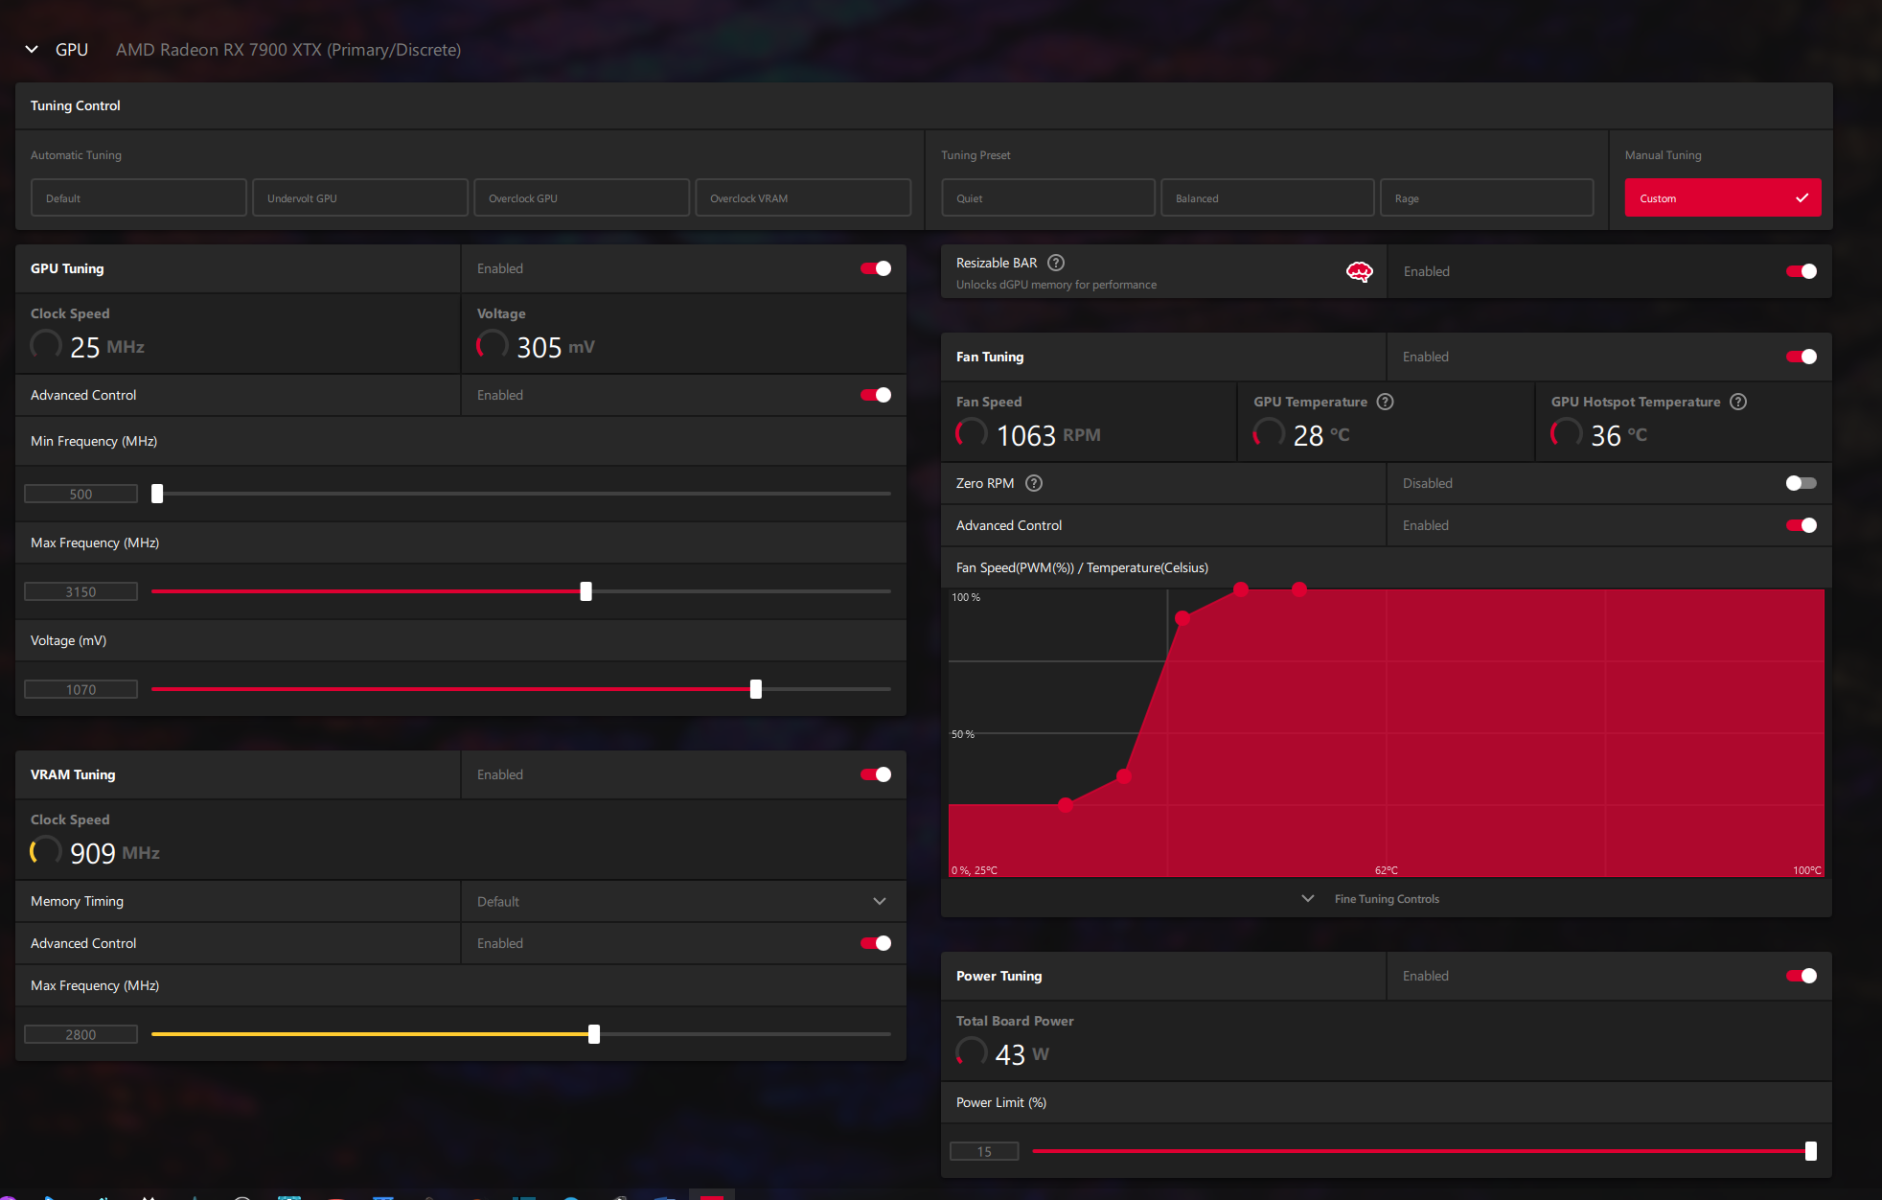Click the "36 °C" hotspot temperature reading
Viewport: 1882px width, 1200px height.
[1619, 435]
